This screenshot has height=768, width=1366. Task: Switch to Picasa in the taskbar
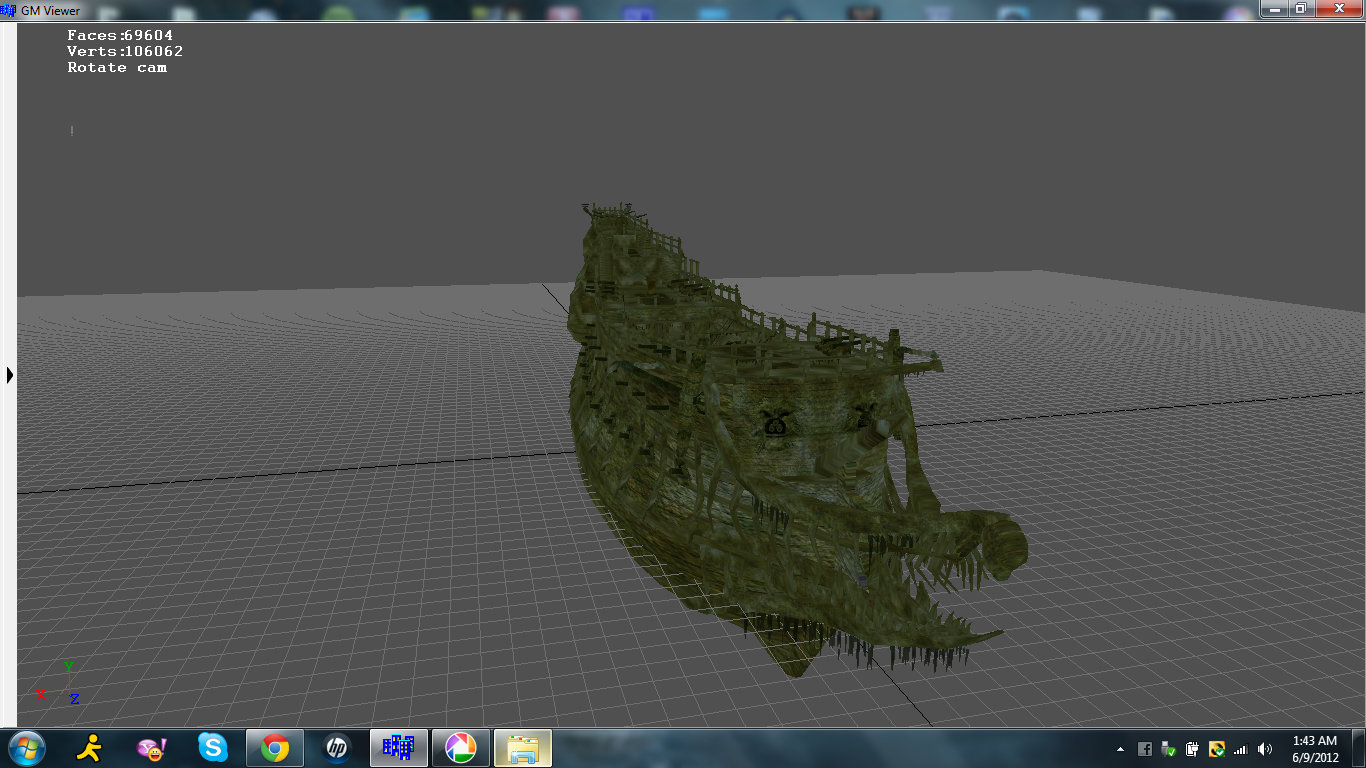pos(461,747)
